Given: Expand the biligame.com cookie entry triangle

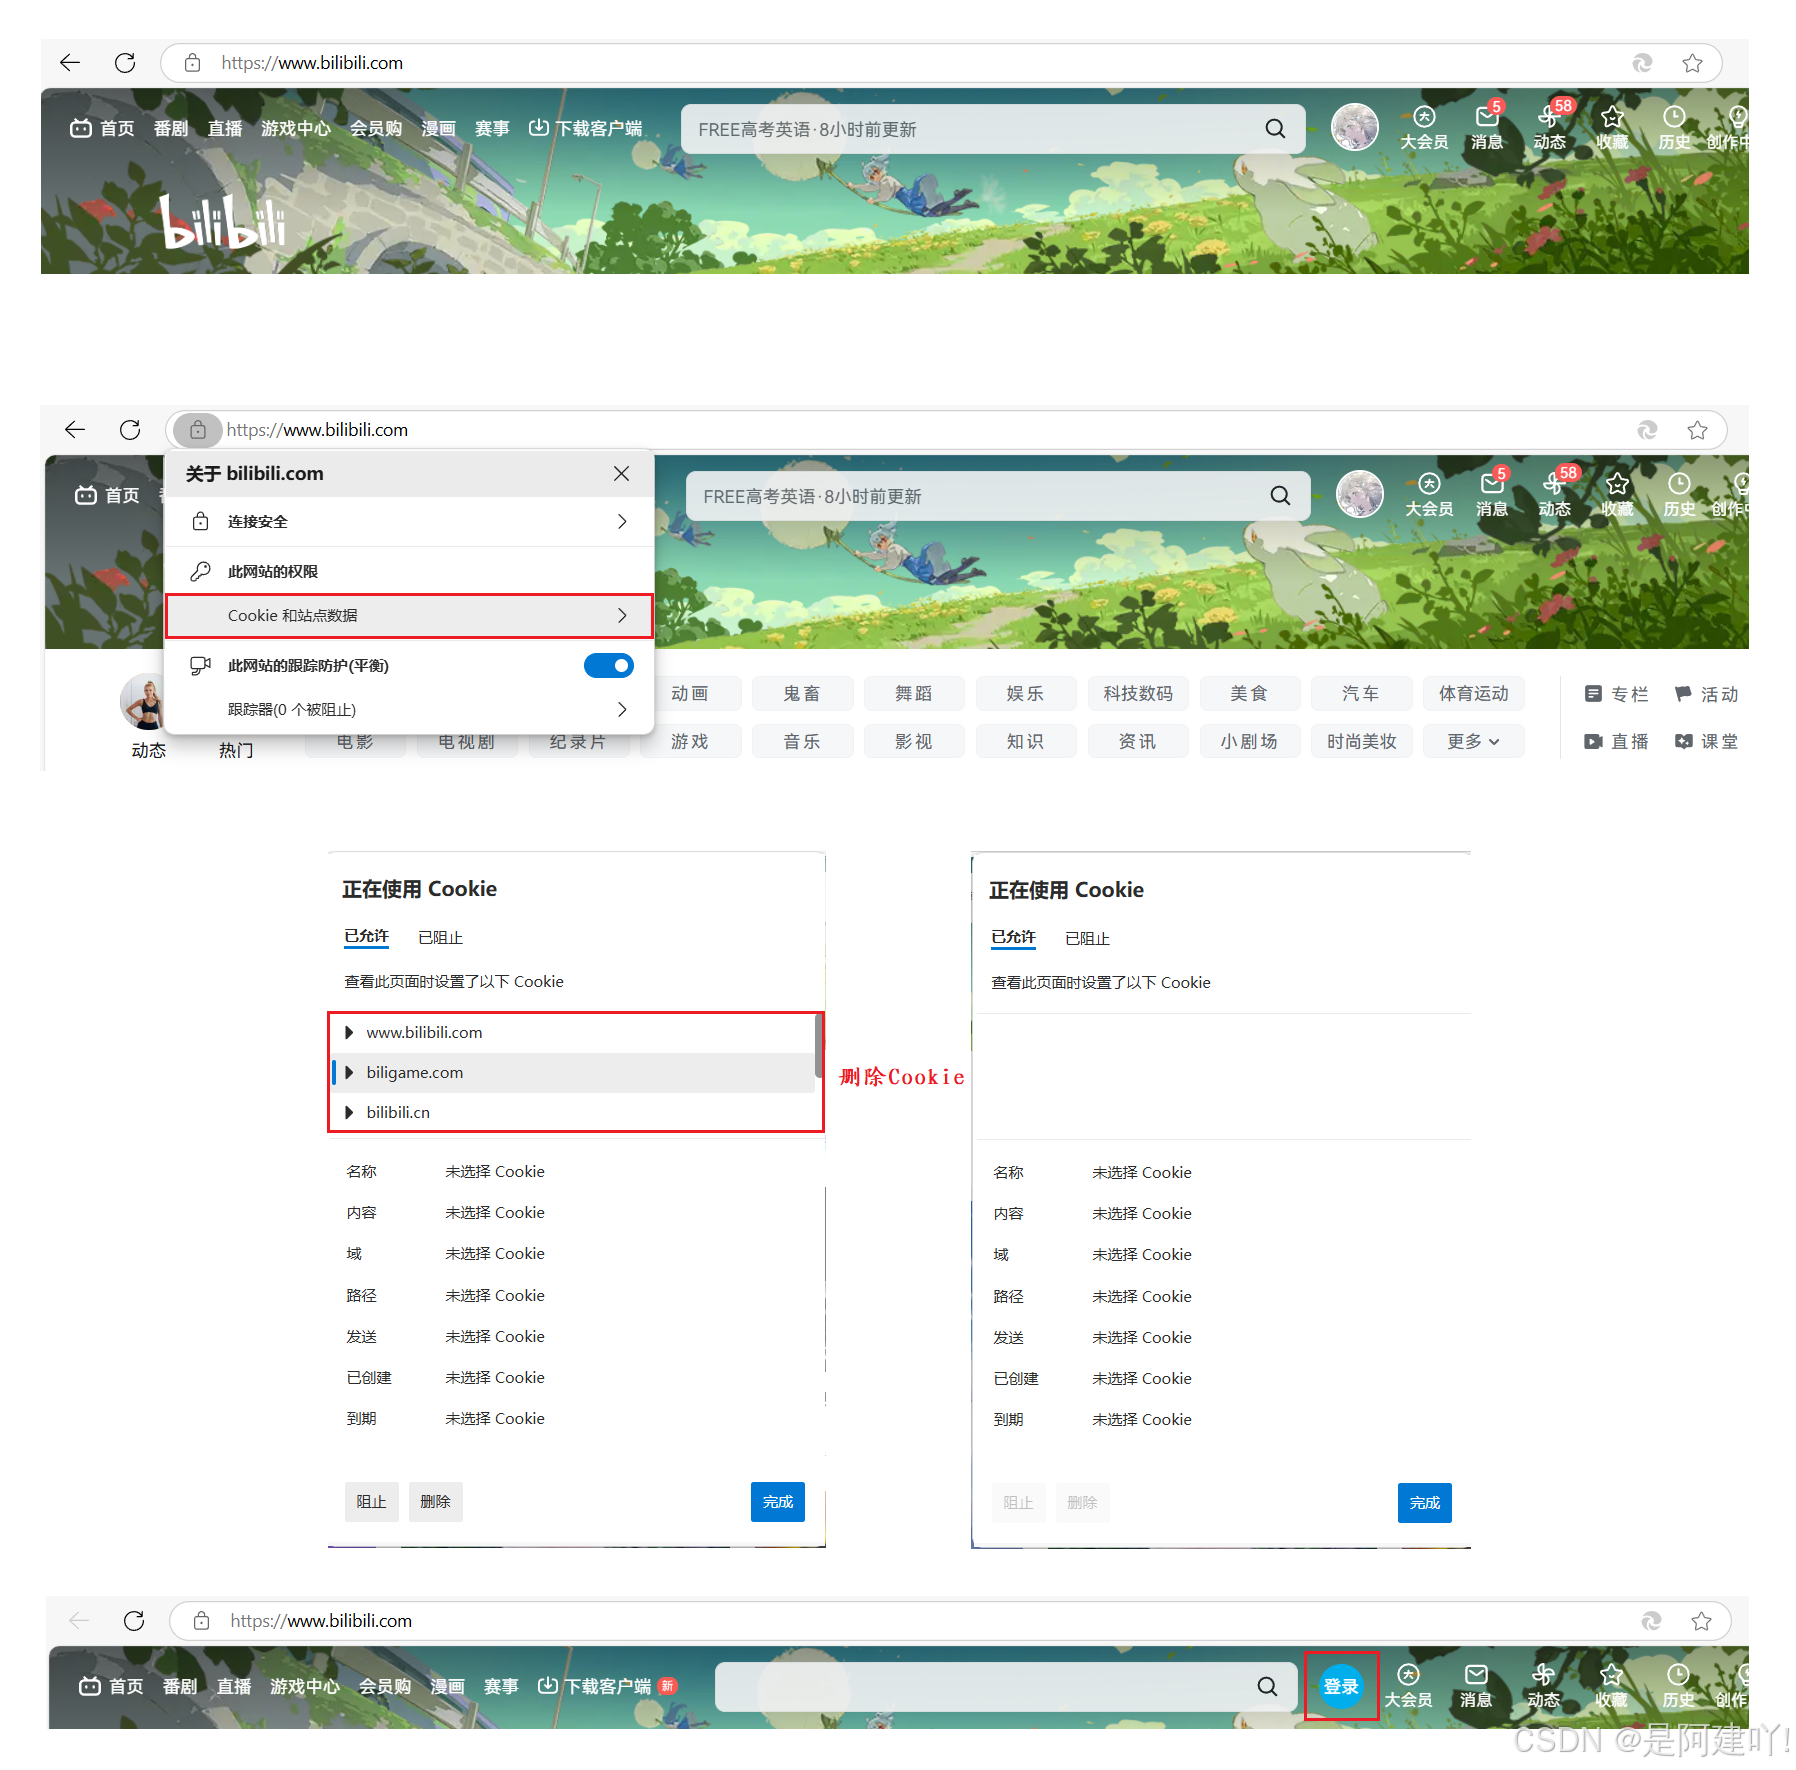Looking at the screenshot, I should click(349, 1072).
